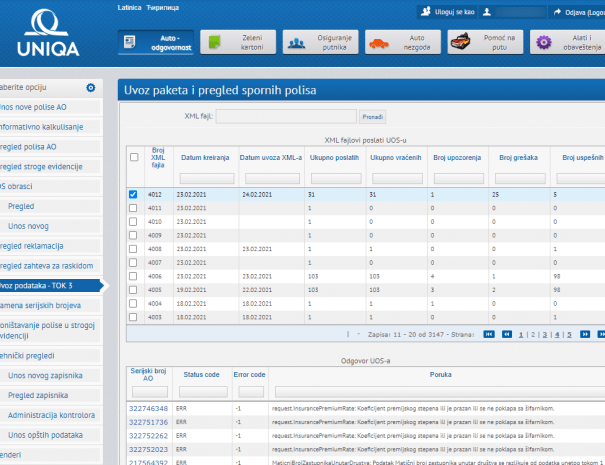The width and height of the screenshot is (605, 465).
Task: Uncheck the row for XML file 4012
Action: pos(134,195)
